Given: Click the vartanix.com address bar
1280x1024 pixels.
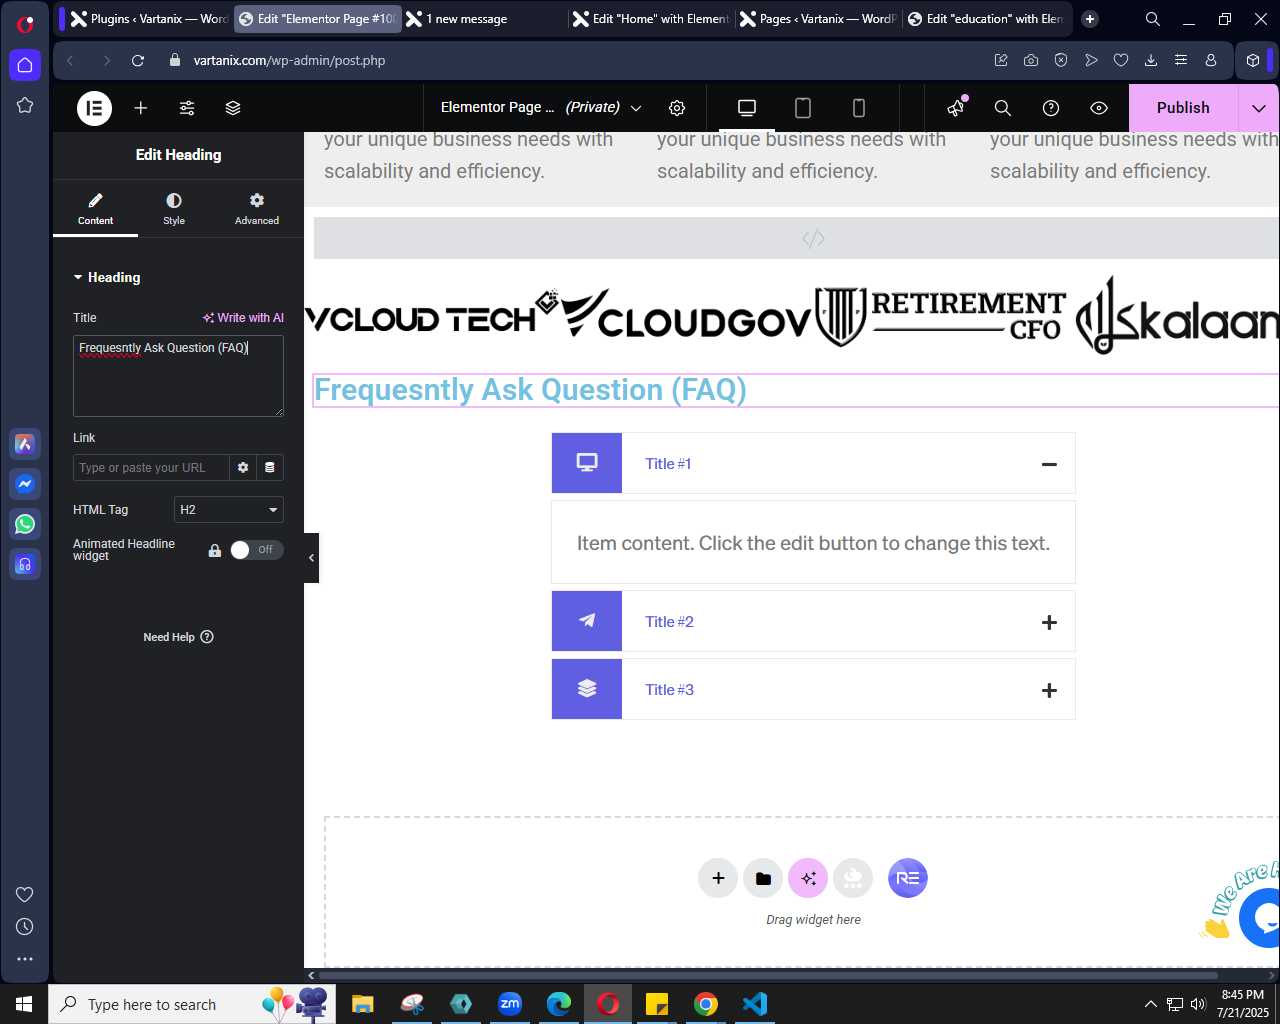Looking at the screenshot, I should (289, 61).
